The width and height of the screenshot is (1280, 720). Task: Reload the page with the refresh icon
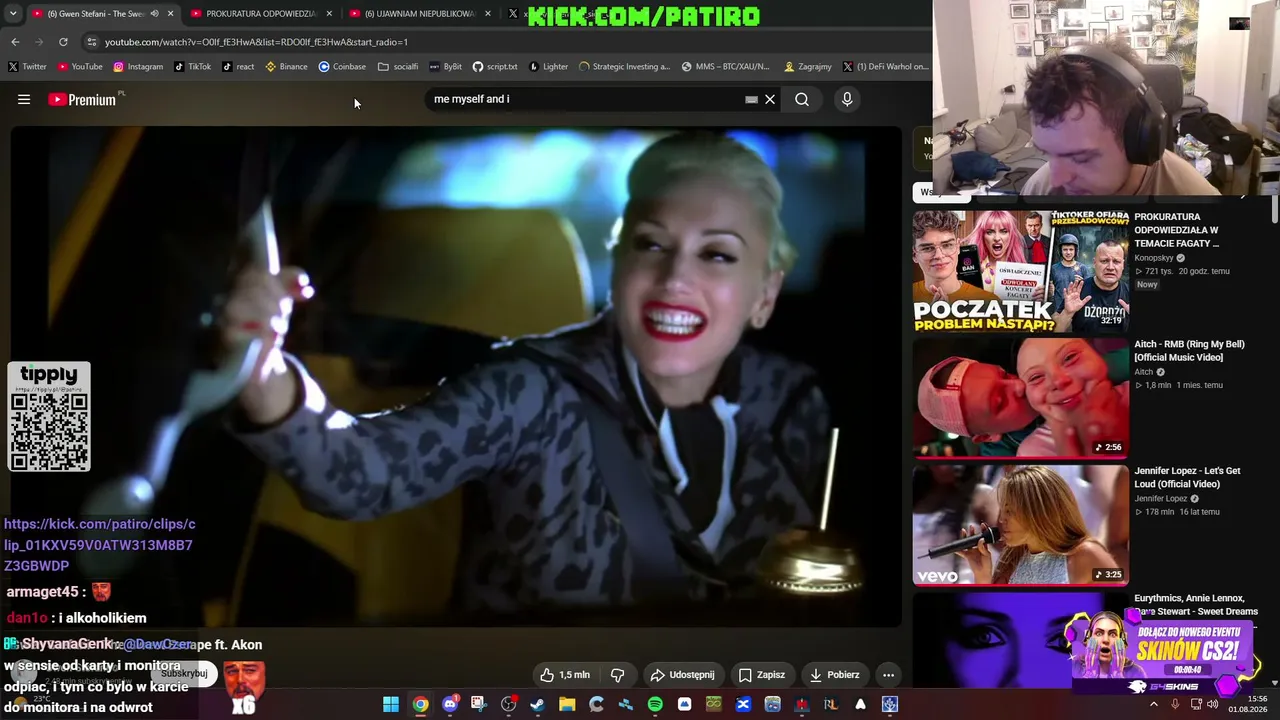[63, 42]
